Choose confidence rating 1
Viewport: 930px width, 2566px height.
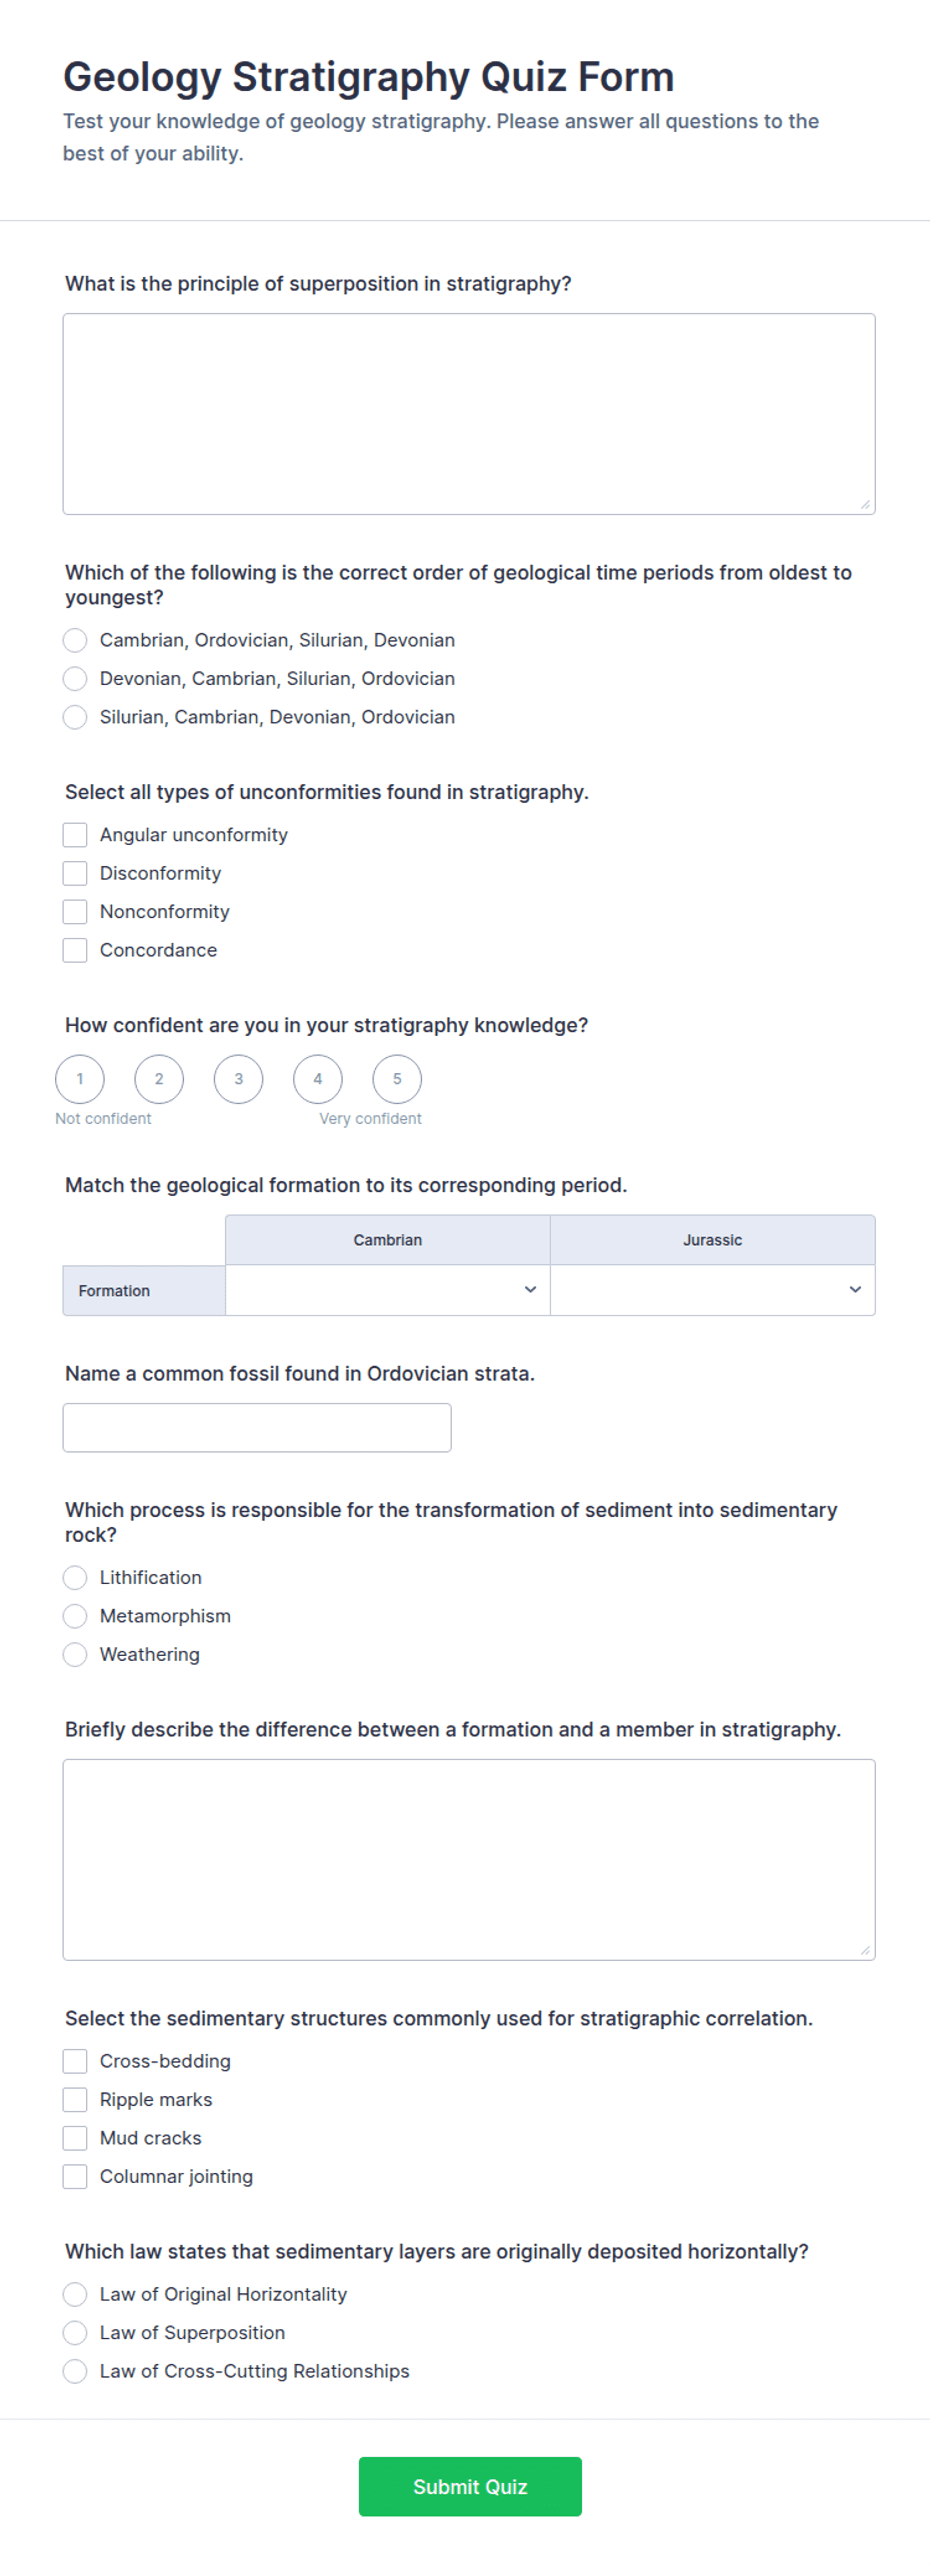pyautogui.click(x=80, y=1079)
